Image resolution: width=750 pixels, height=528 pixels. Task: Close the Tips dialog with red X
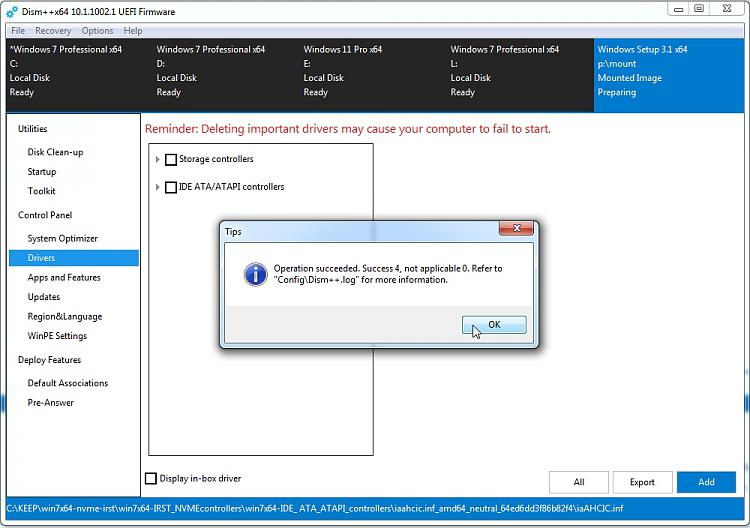tap(516, 228)
